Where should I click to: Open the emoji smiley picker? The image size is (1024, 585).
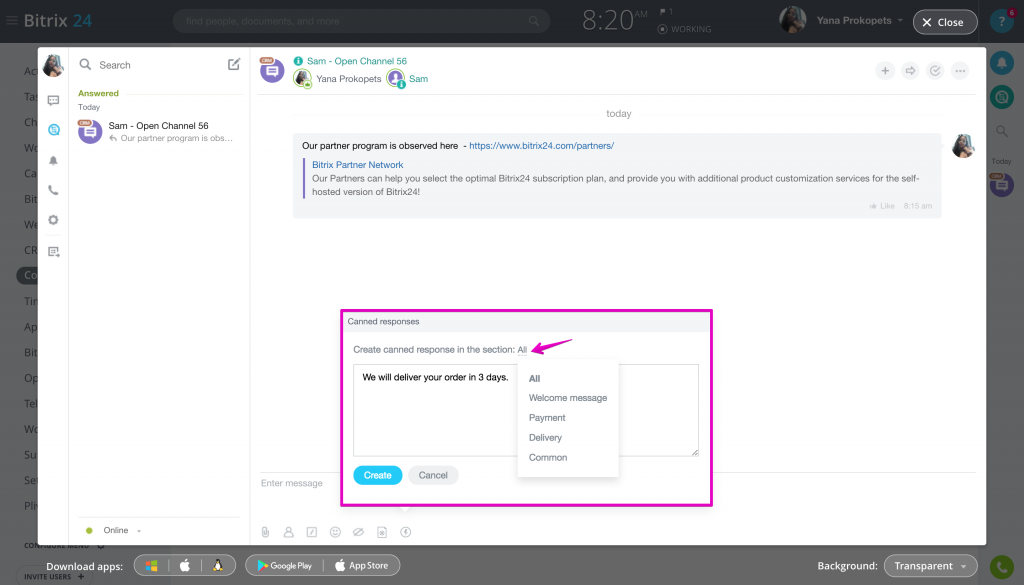pos(335,532)
